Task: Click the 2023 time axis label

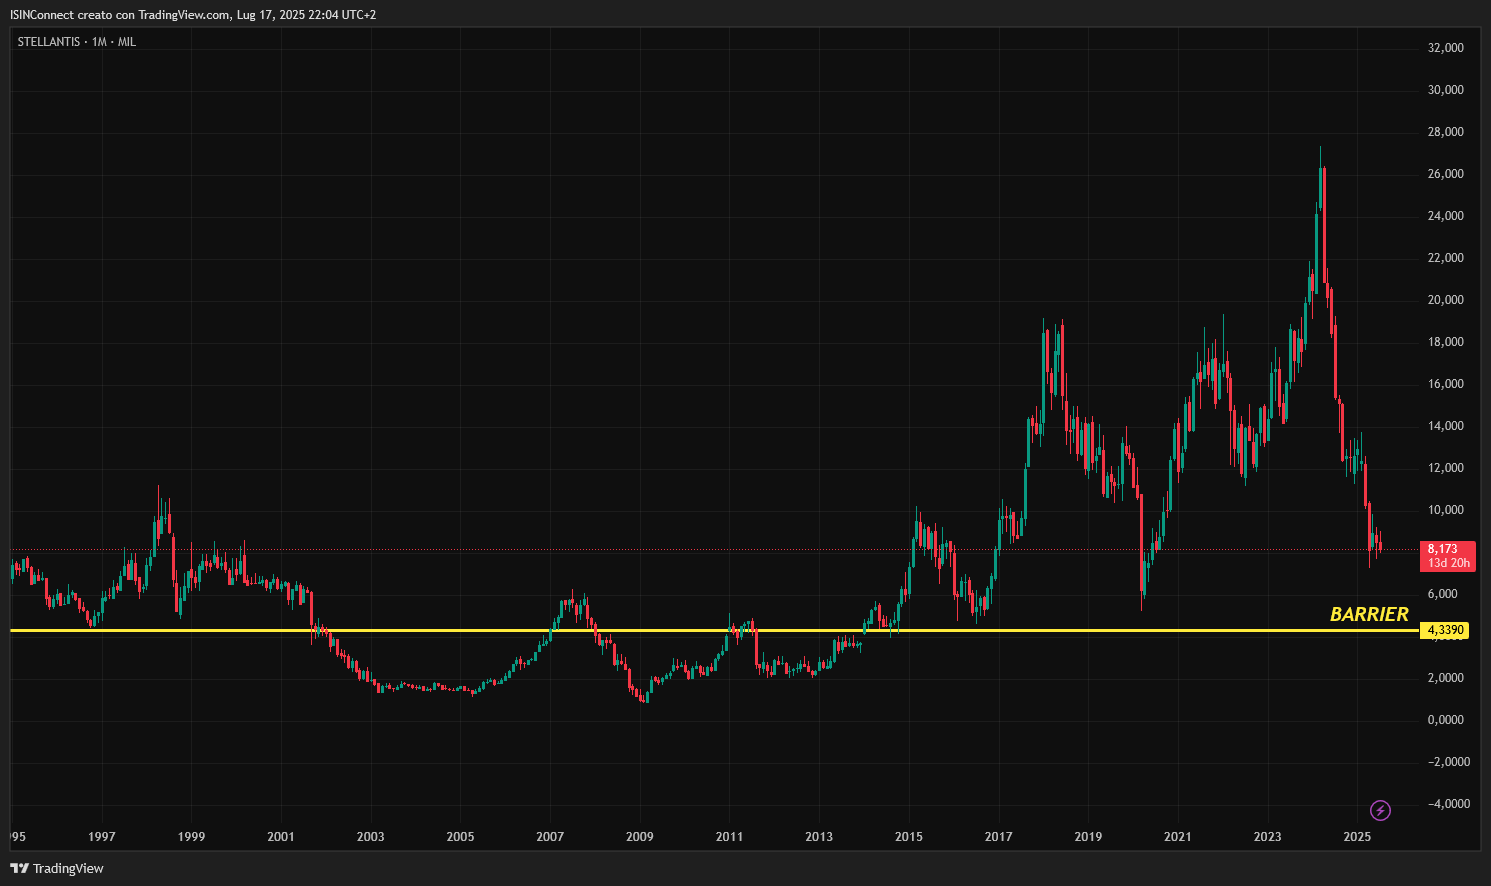Action: click(1268, 837)
